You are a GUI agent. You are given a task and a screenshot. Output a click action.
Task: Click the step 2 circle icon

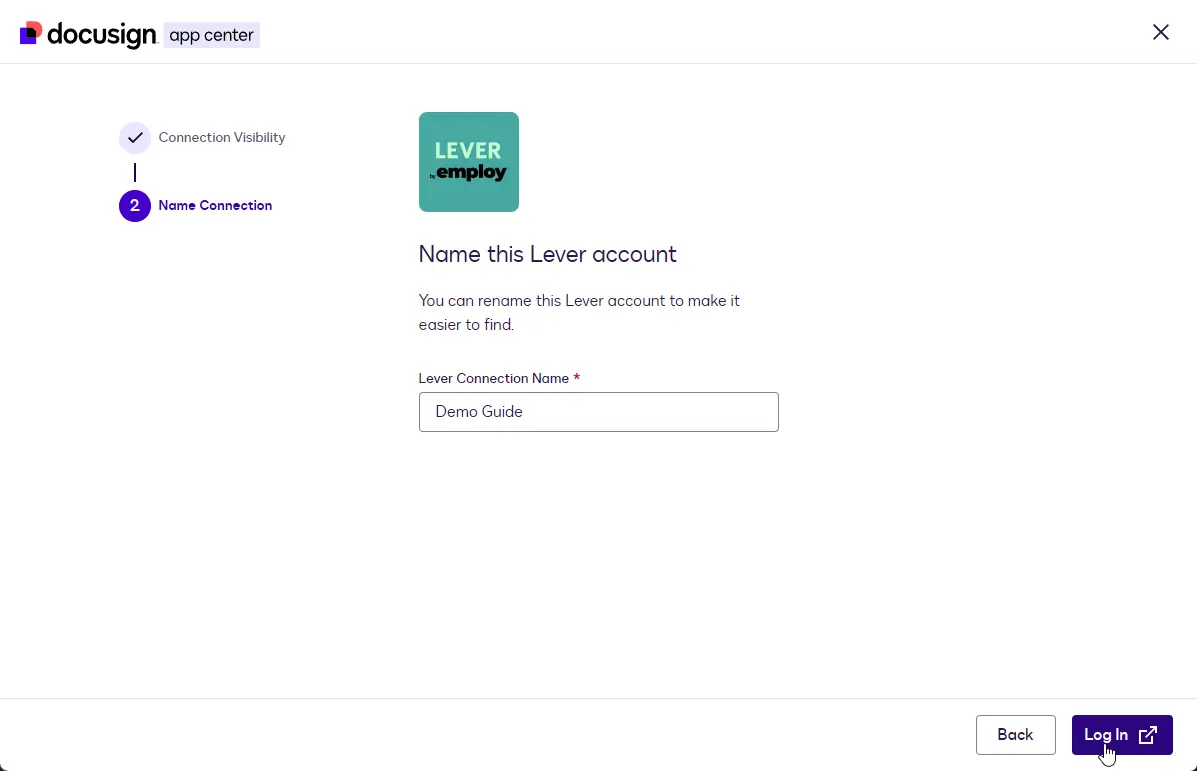[134, 206]
